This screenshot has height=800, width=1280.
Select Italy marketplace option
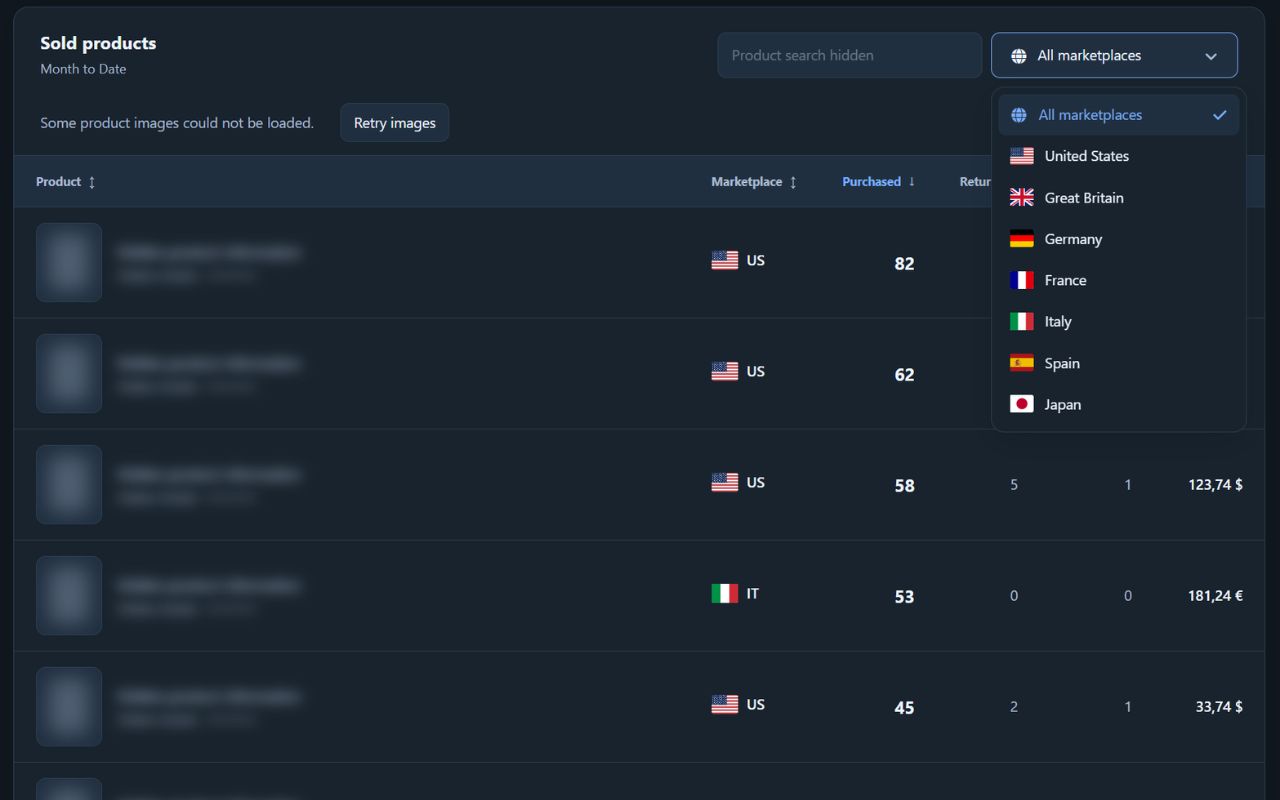click(1118, 322)
